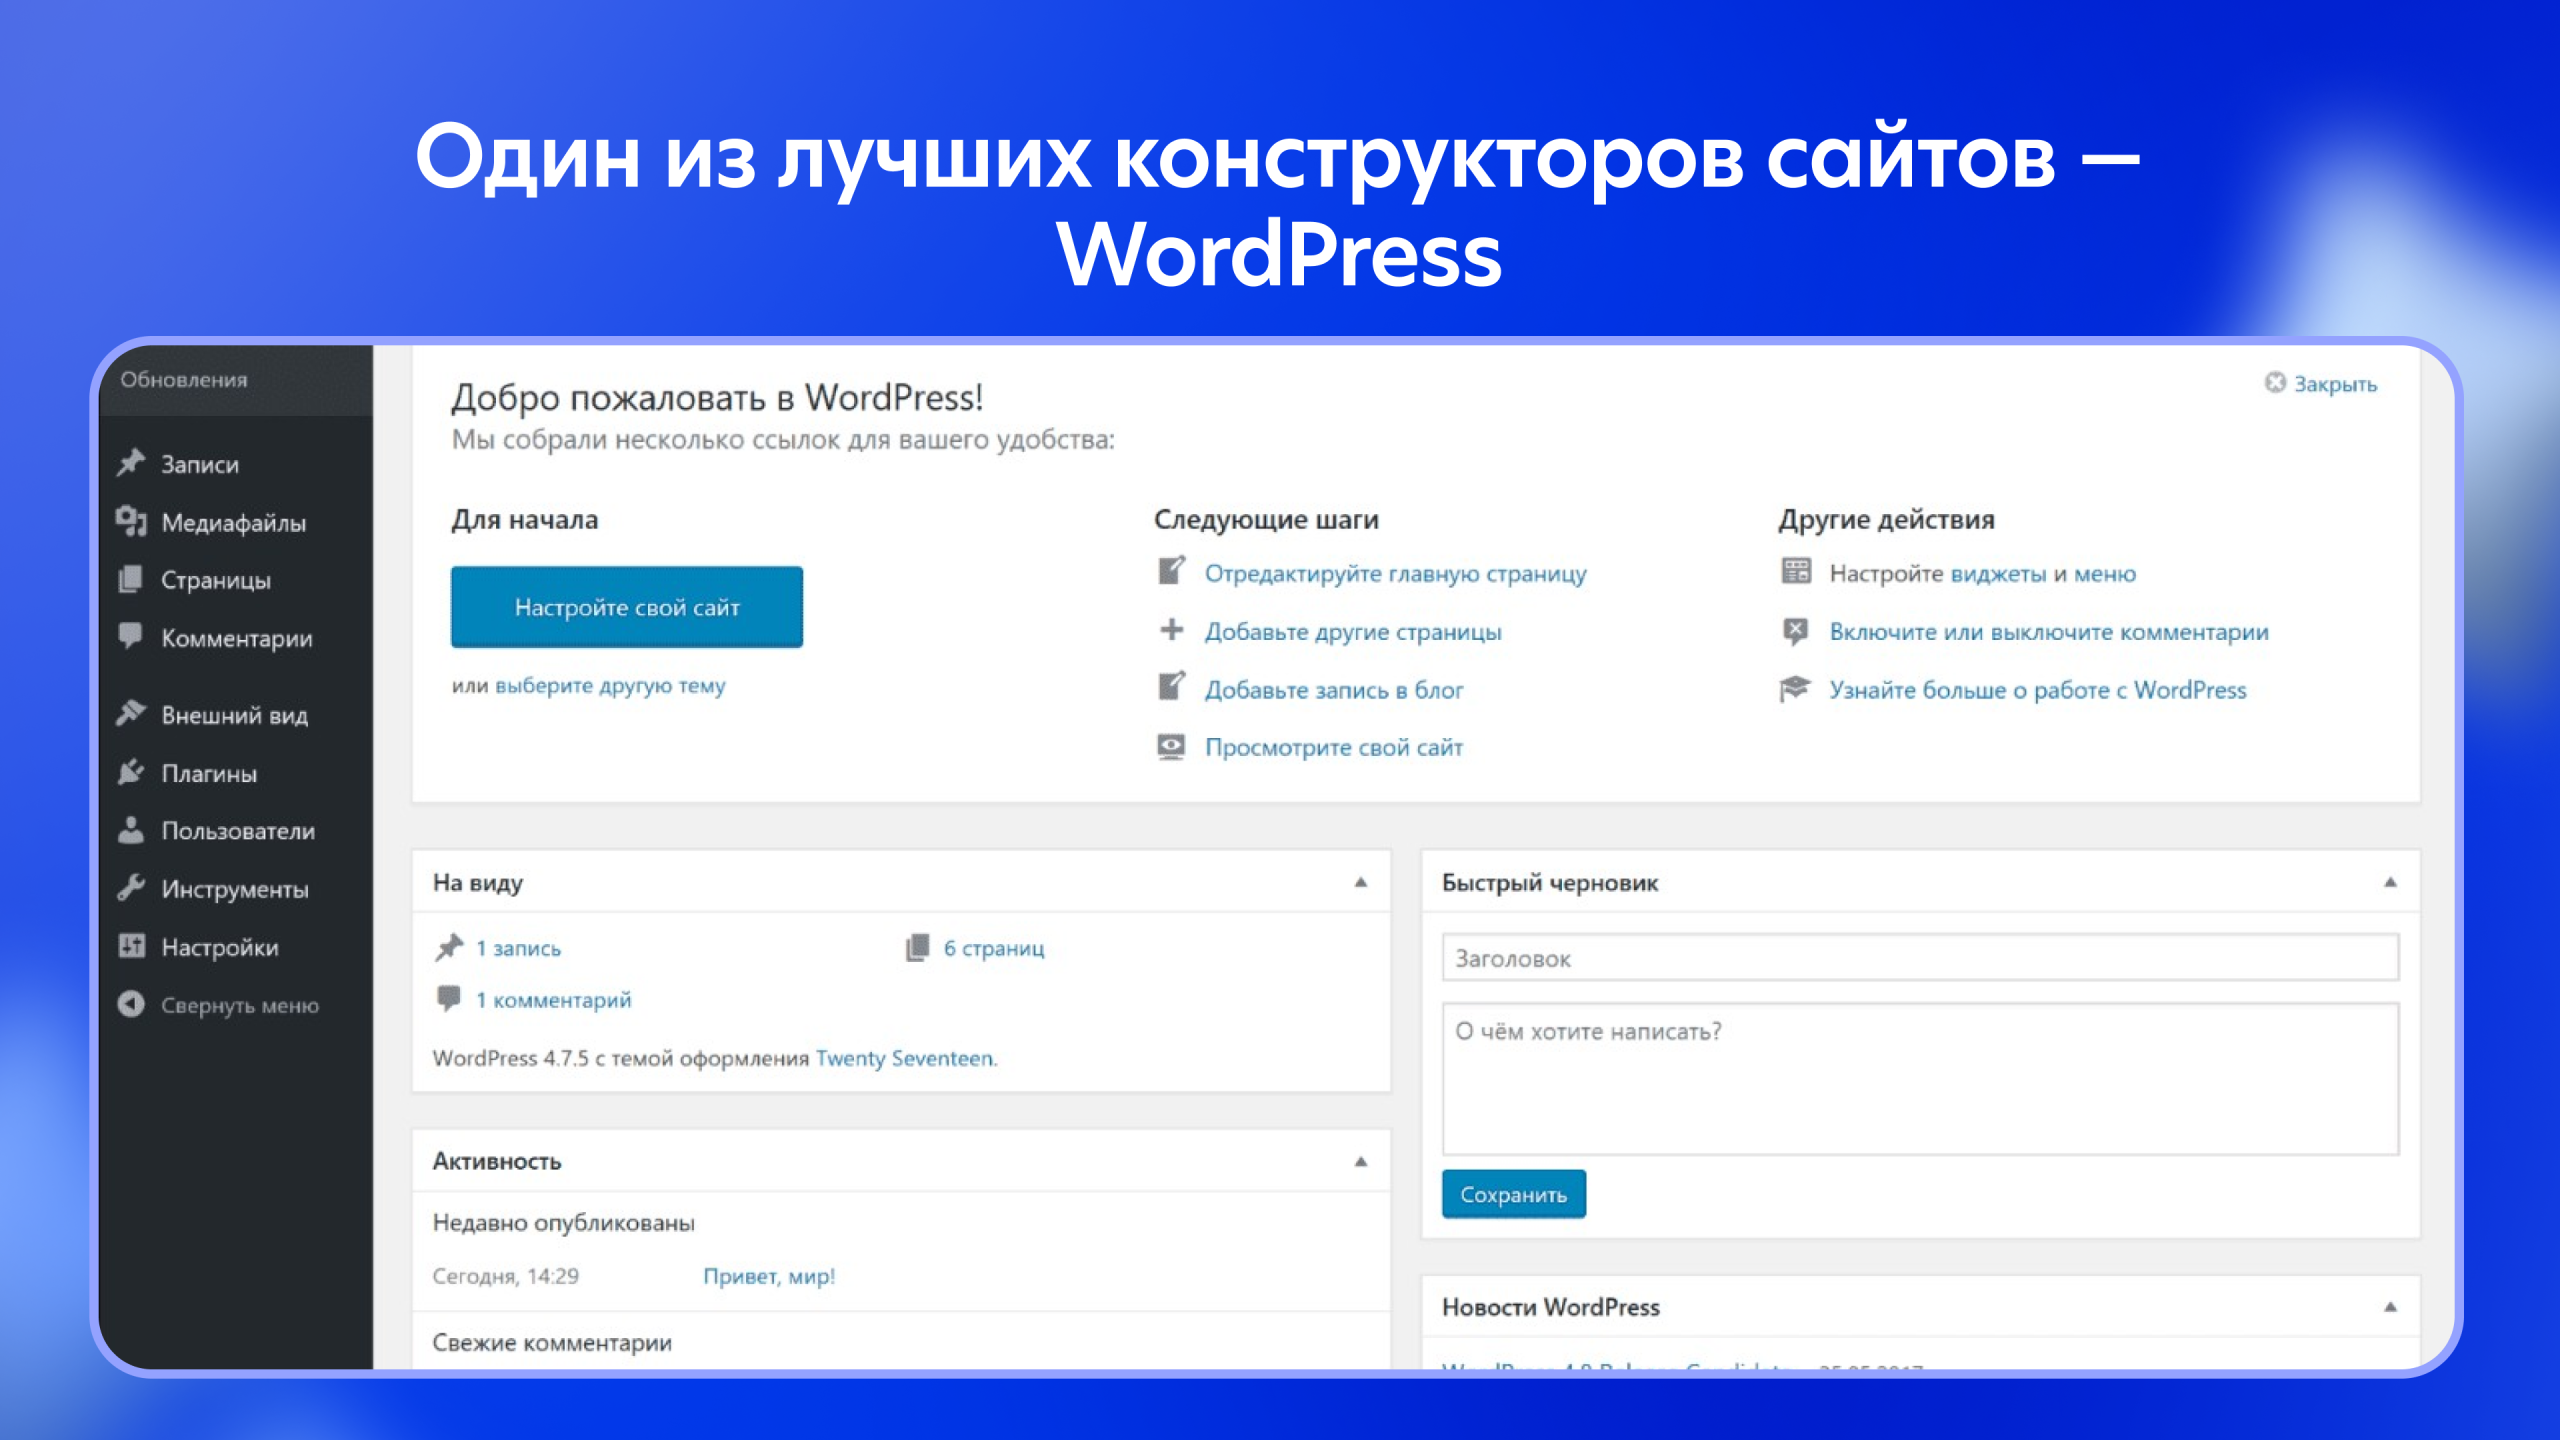Image resolution: width=2560 pixels, height=1440 pixels.
Task: Click the edit icon beside Отредактируйте главную страницу
Action: [1172, 571]
